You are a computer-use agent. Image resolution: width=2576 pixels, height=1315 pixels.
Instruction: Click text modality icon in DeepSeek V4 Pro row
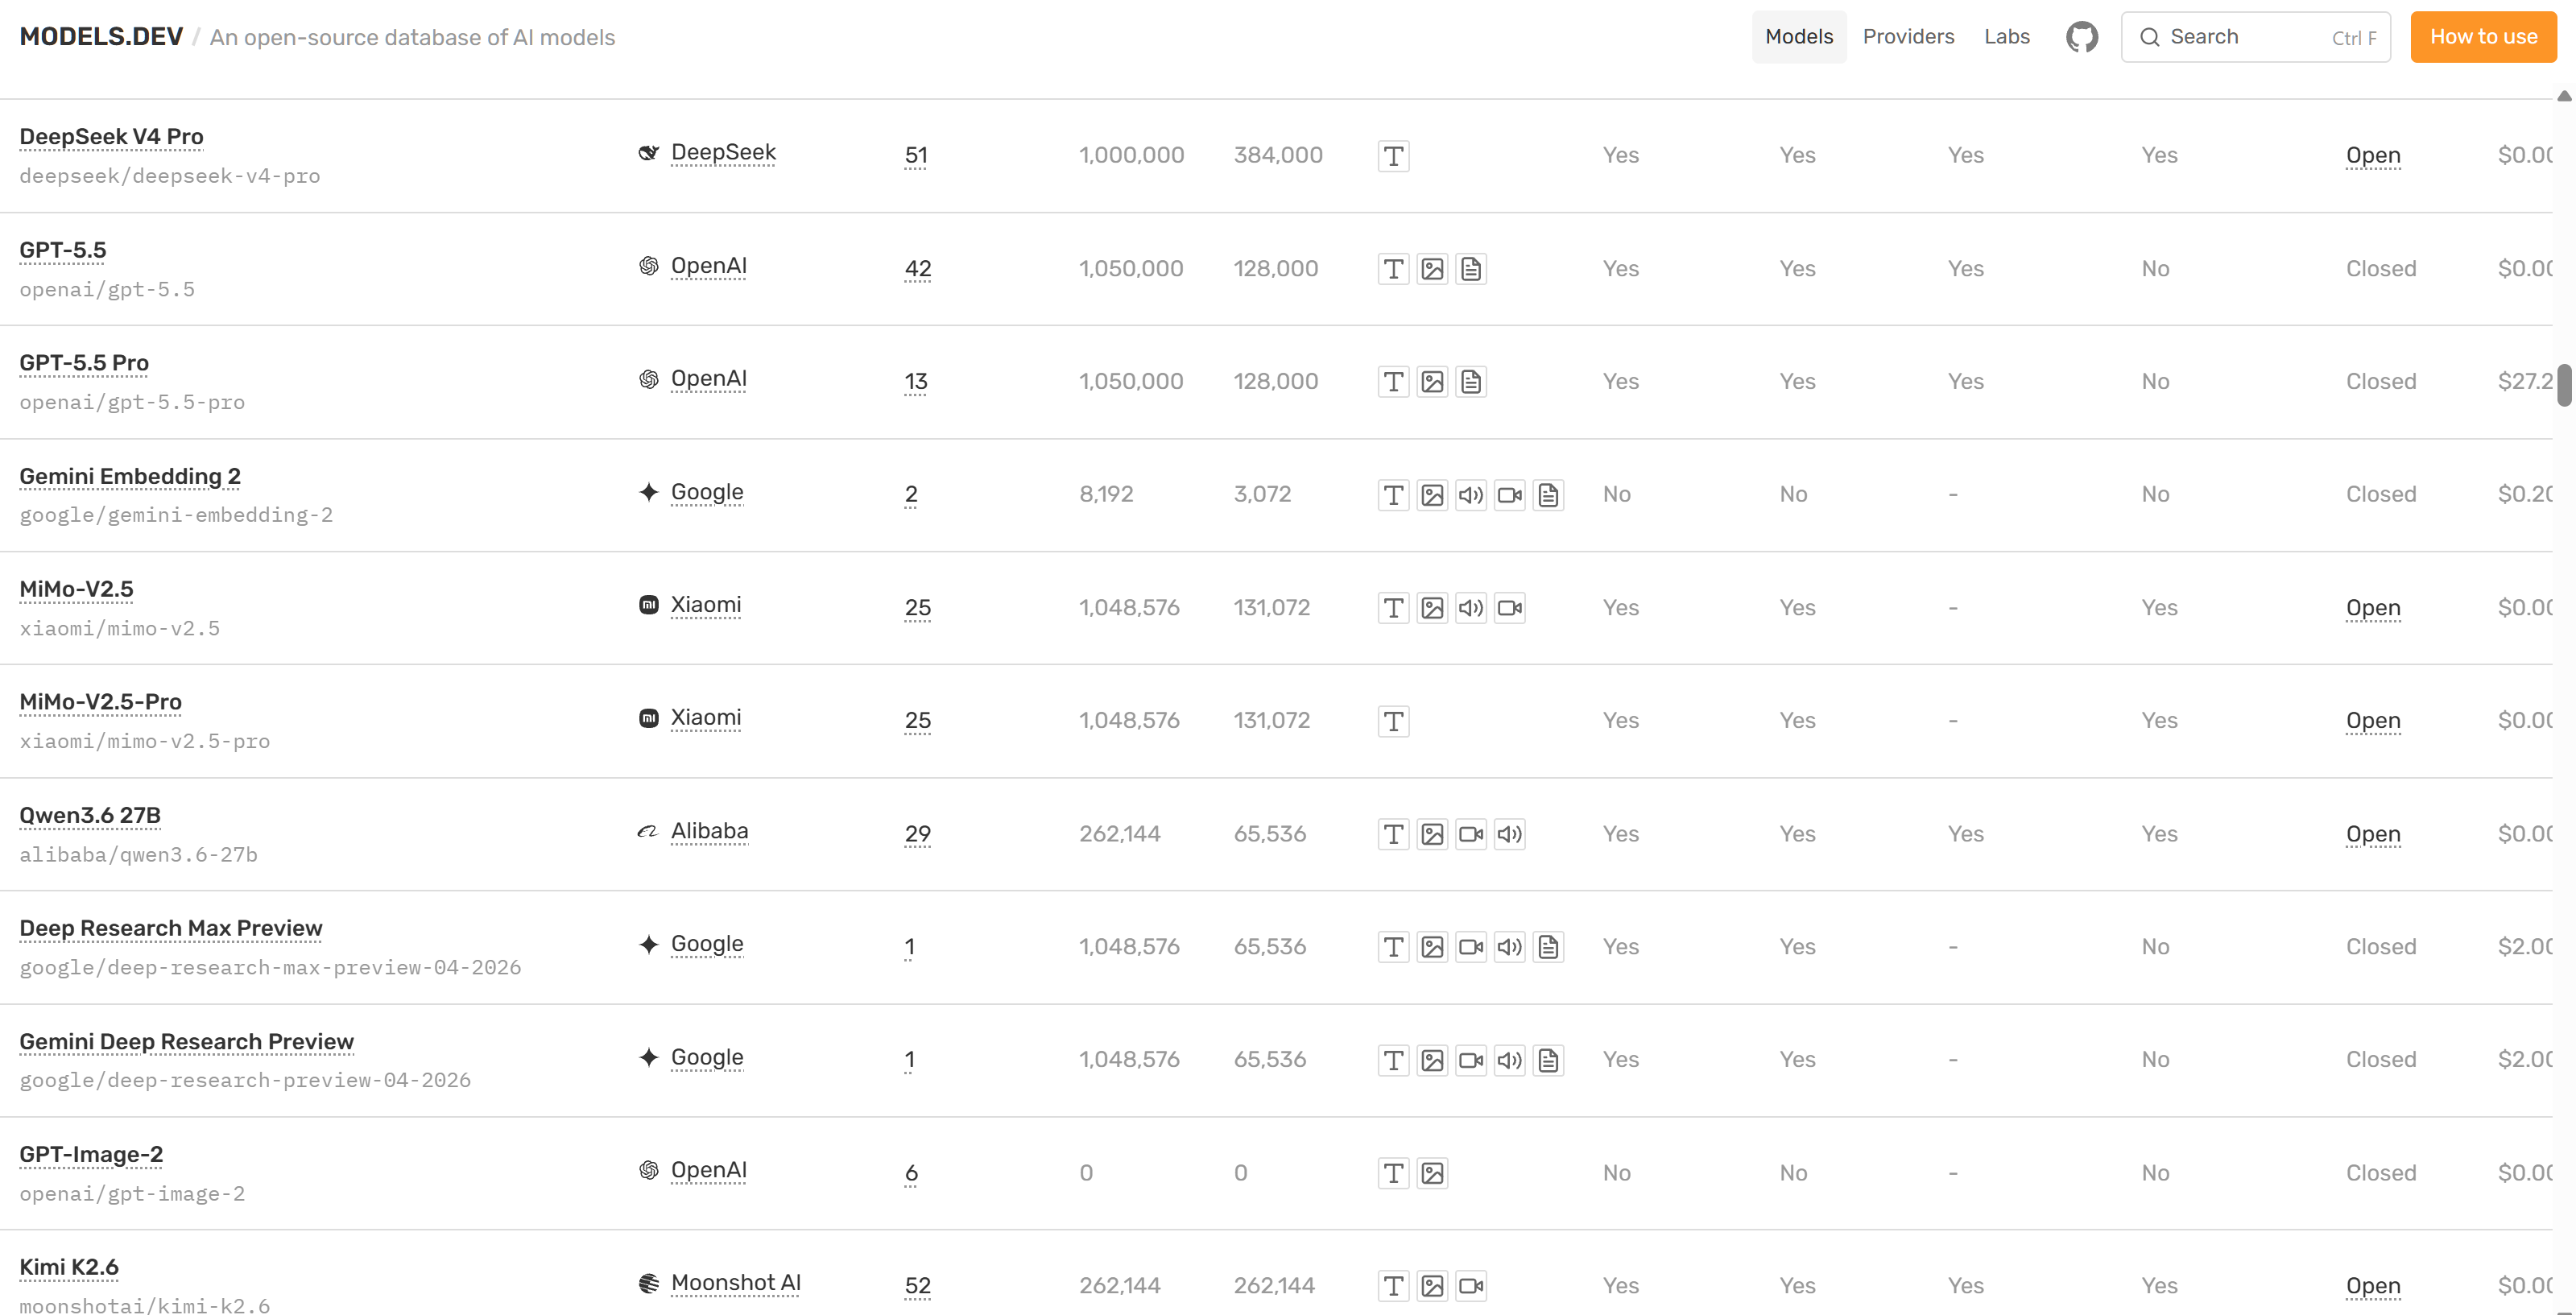[1393, 156]
